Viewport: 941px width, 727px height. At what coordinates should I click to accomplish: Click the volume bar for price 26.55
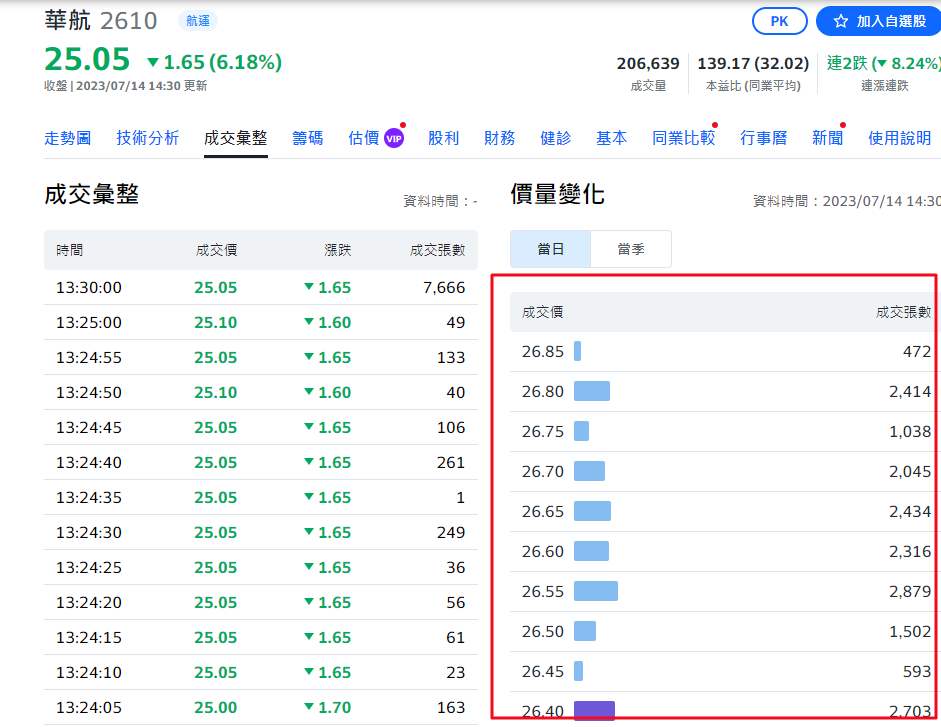click(596, 591)
